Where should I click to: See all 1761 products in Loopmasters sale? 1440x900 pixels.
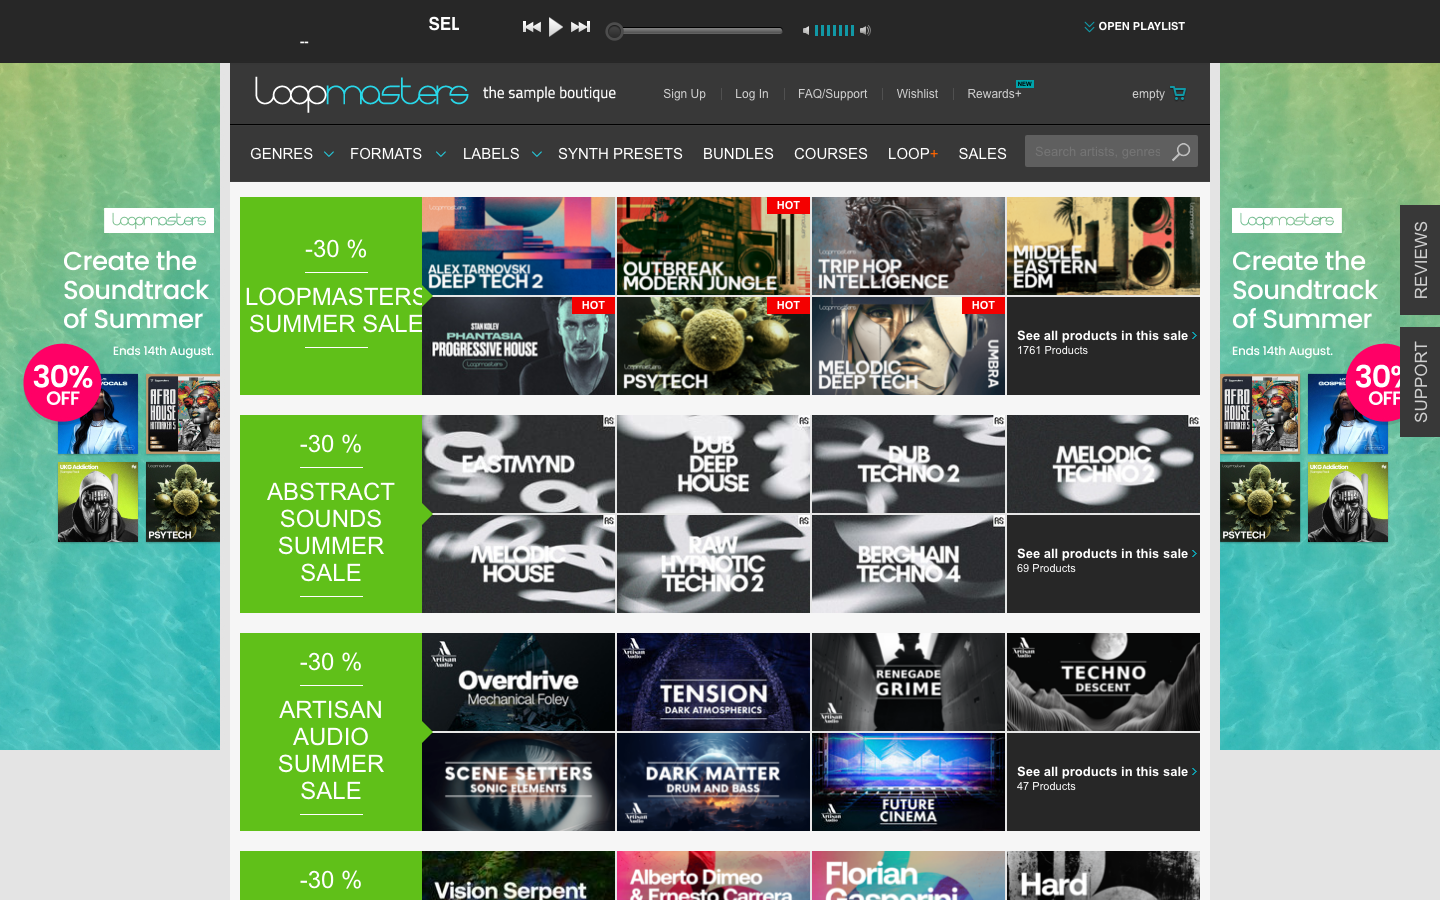[1103, 346]
